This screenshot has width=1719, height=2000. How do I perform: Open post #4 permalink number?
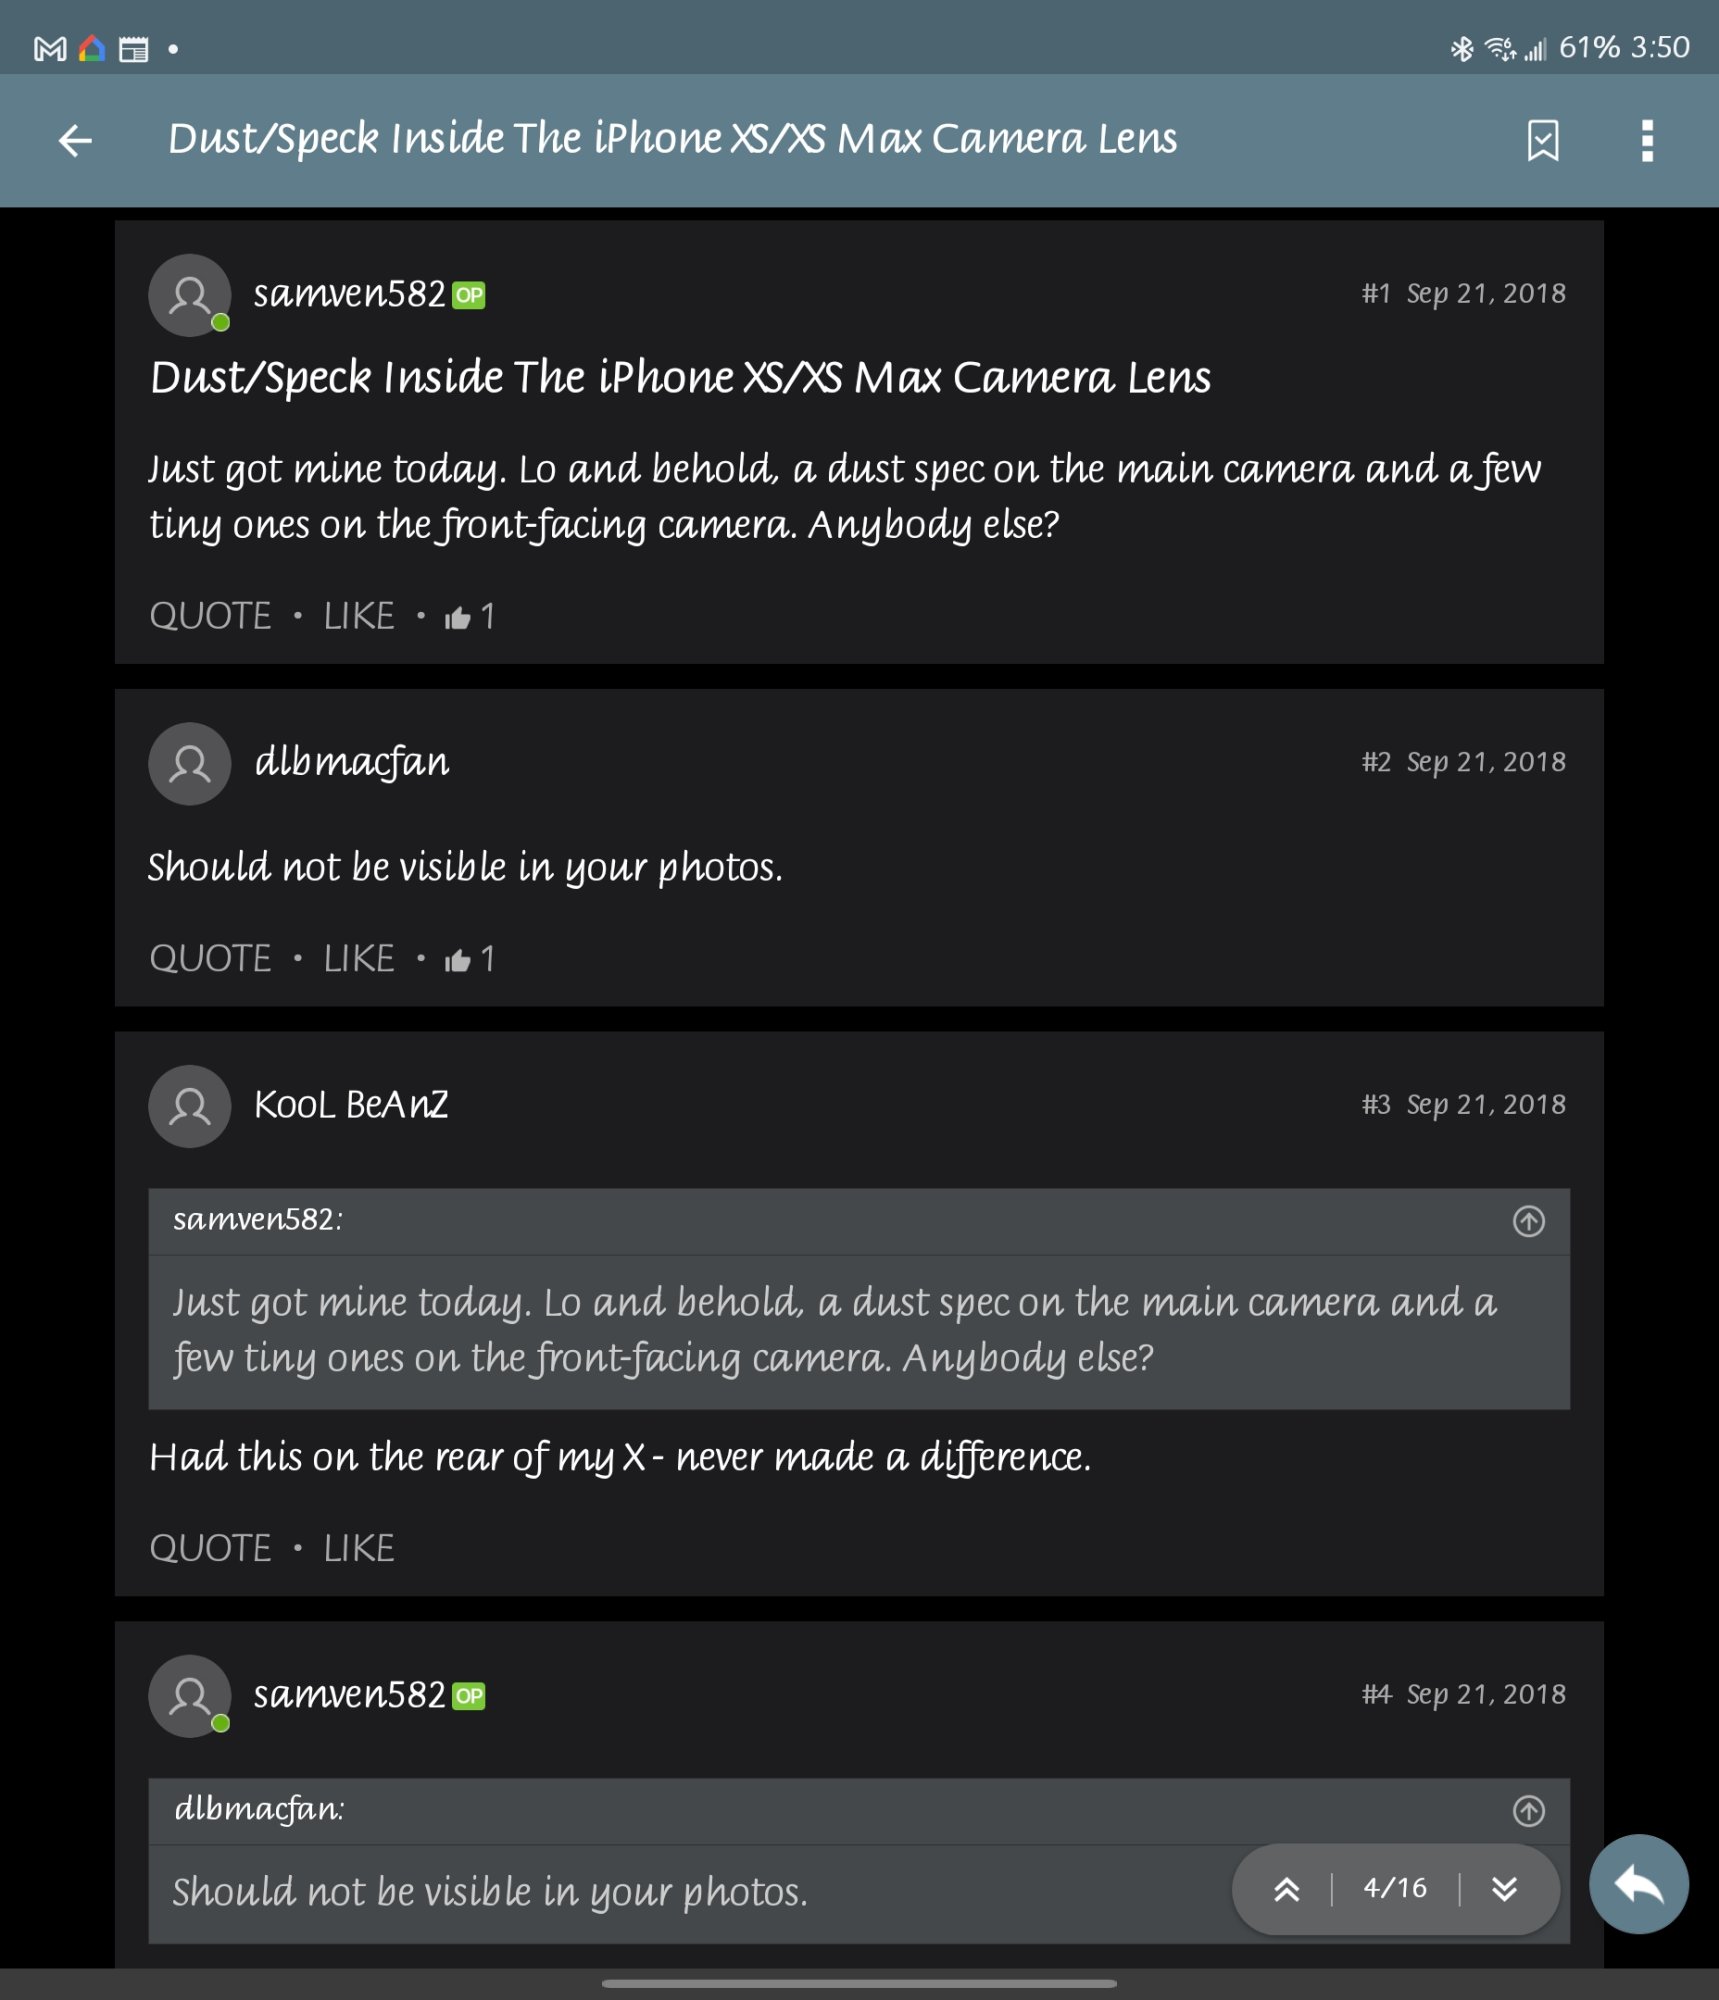tap(1376, 1695)
